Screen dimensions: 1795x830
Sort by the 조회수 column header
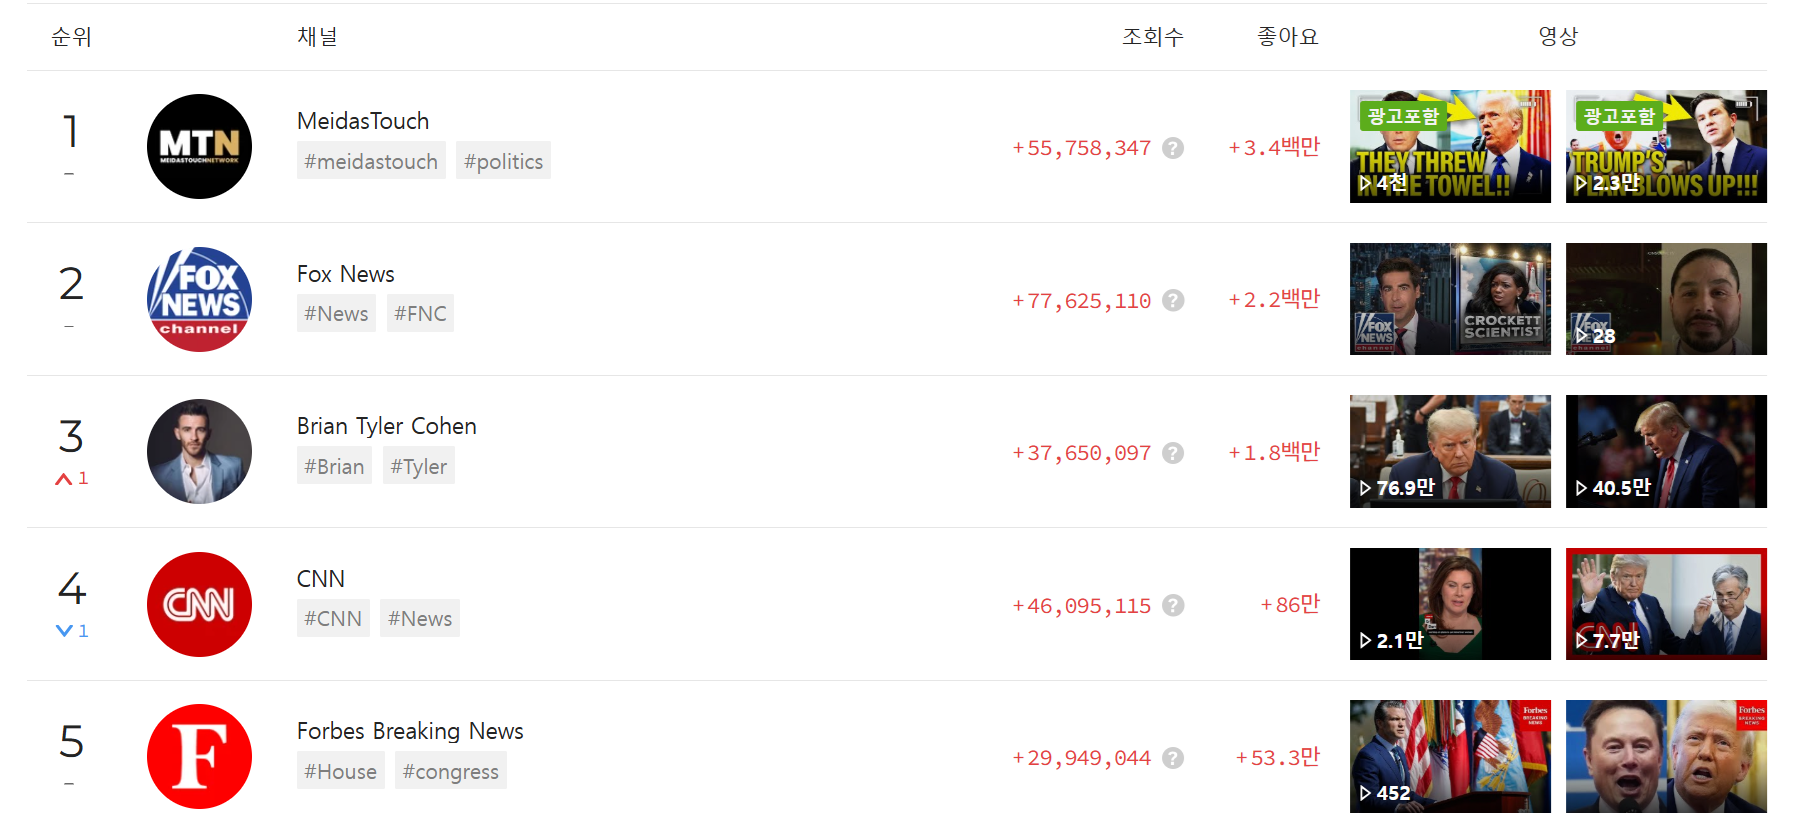tap(1152, 37)
